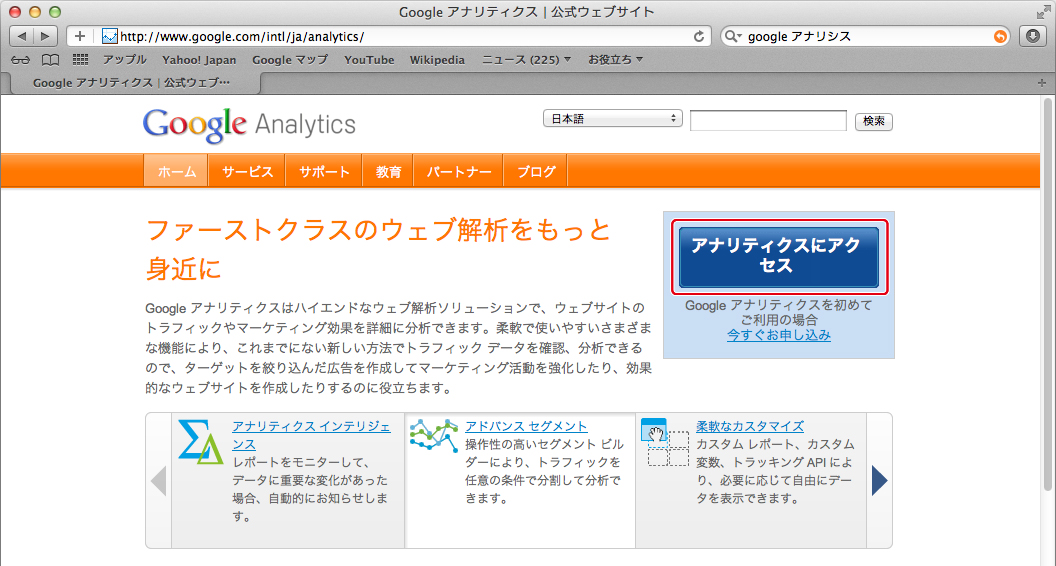This screenshot has height=566, width=1056.
Task: Click the flexible customization hand icon
Action: click(x=664, y=443)
